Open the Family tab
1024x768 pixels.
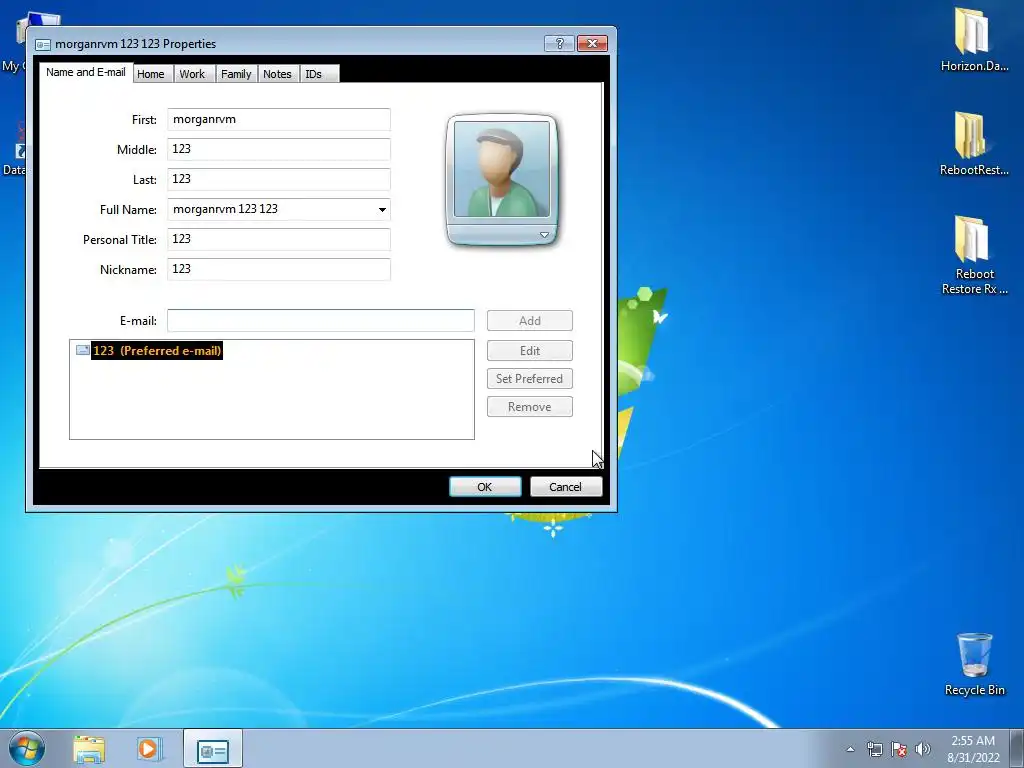click(236, 74)
